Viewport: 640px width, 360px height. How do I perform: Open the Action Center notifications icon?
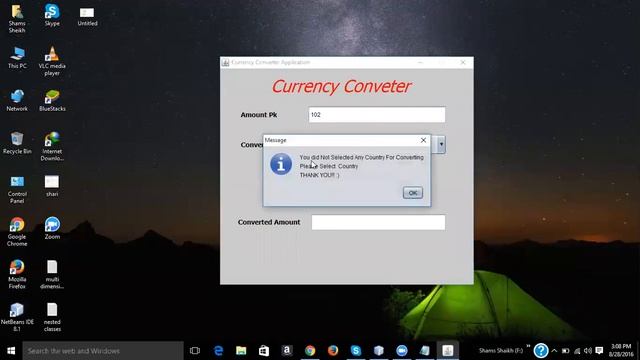pos(599,351)
